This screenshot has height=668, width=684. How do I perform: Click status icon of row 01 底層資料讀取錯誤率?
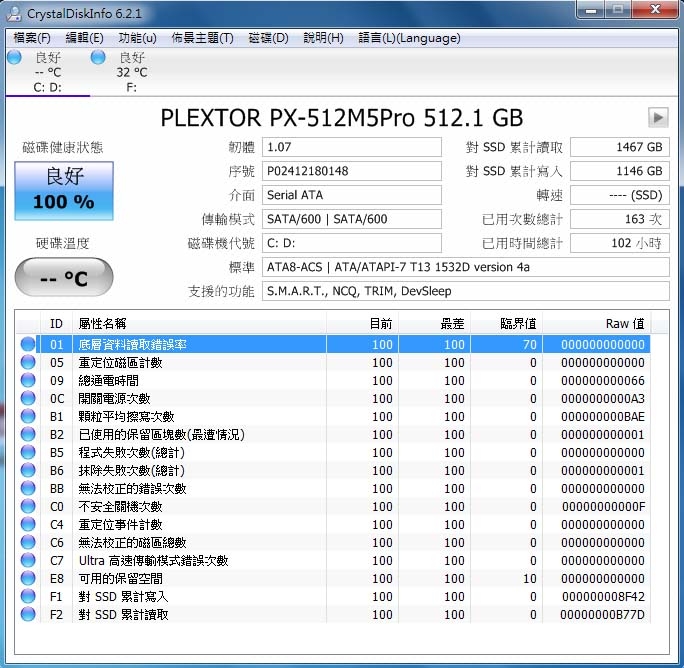(x=28, y=344)
